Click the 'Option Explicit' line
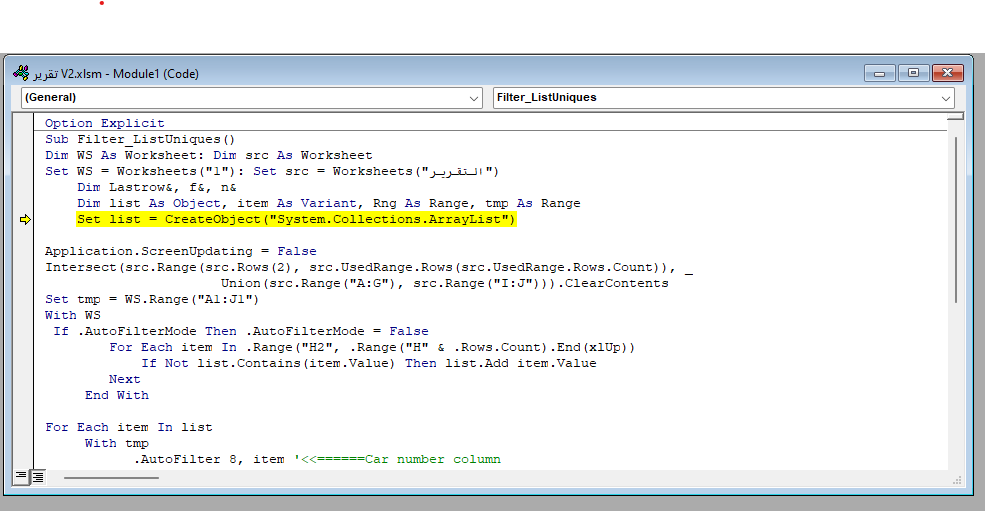The width and height of the screenshot is (985, 511). 104,123
